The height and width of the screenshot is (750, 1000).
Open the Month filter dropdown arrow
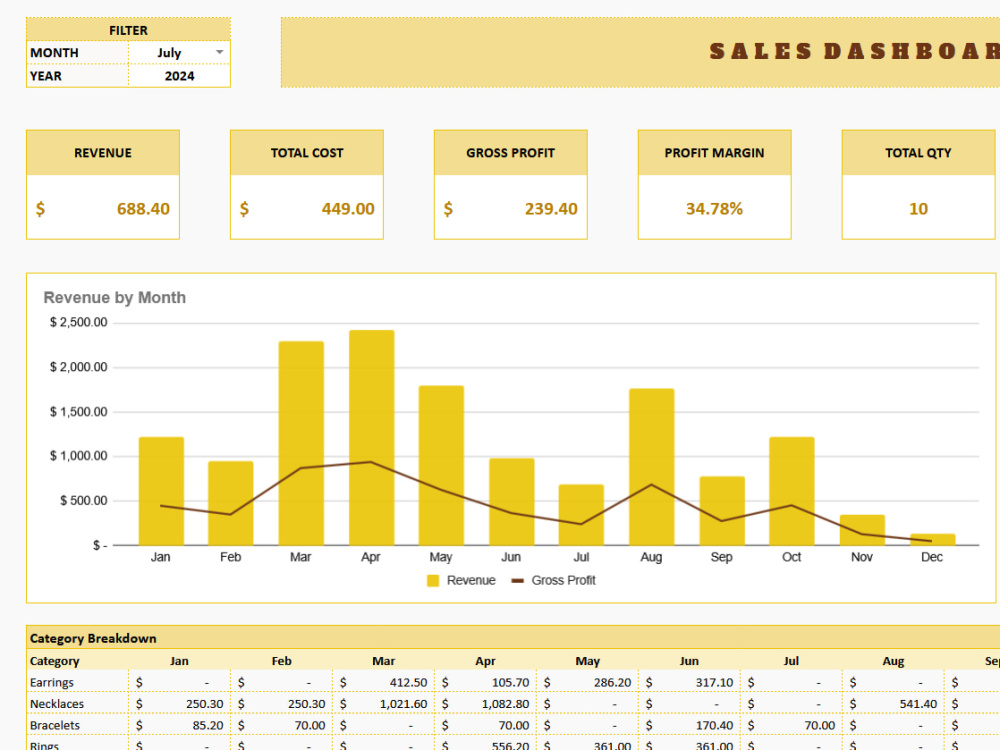[219, 52]
